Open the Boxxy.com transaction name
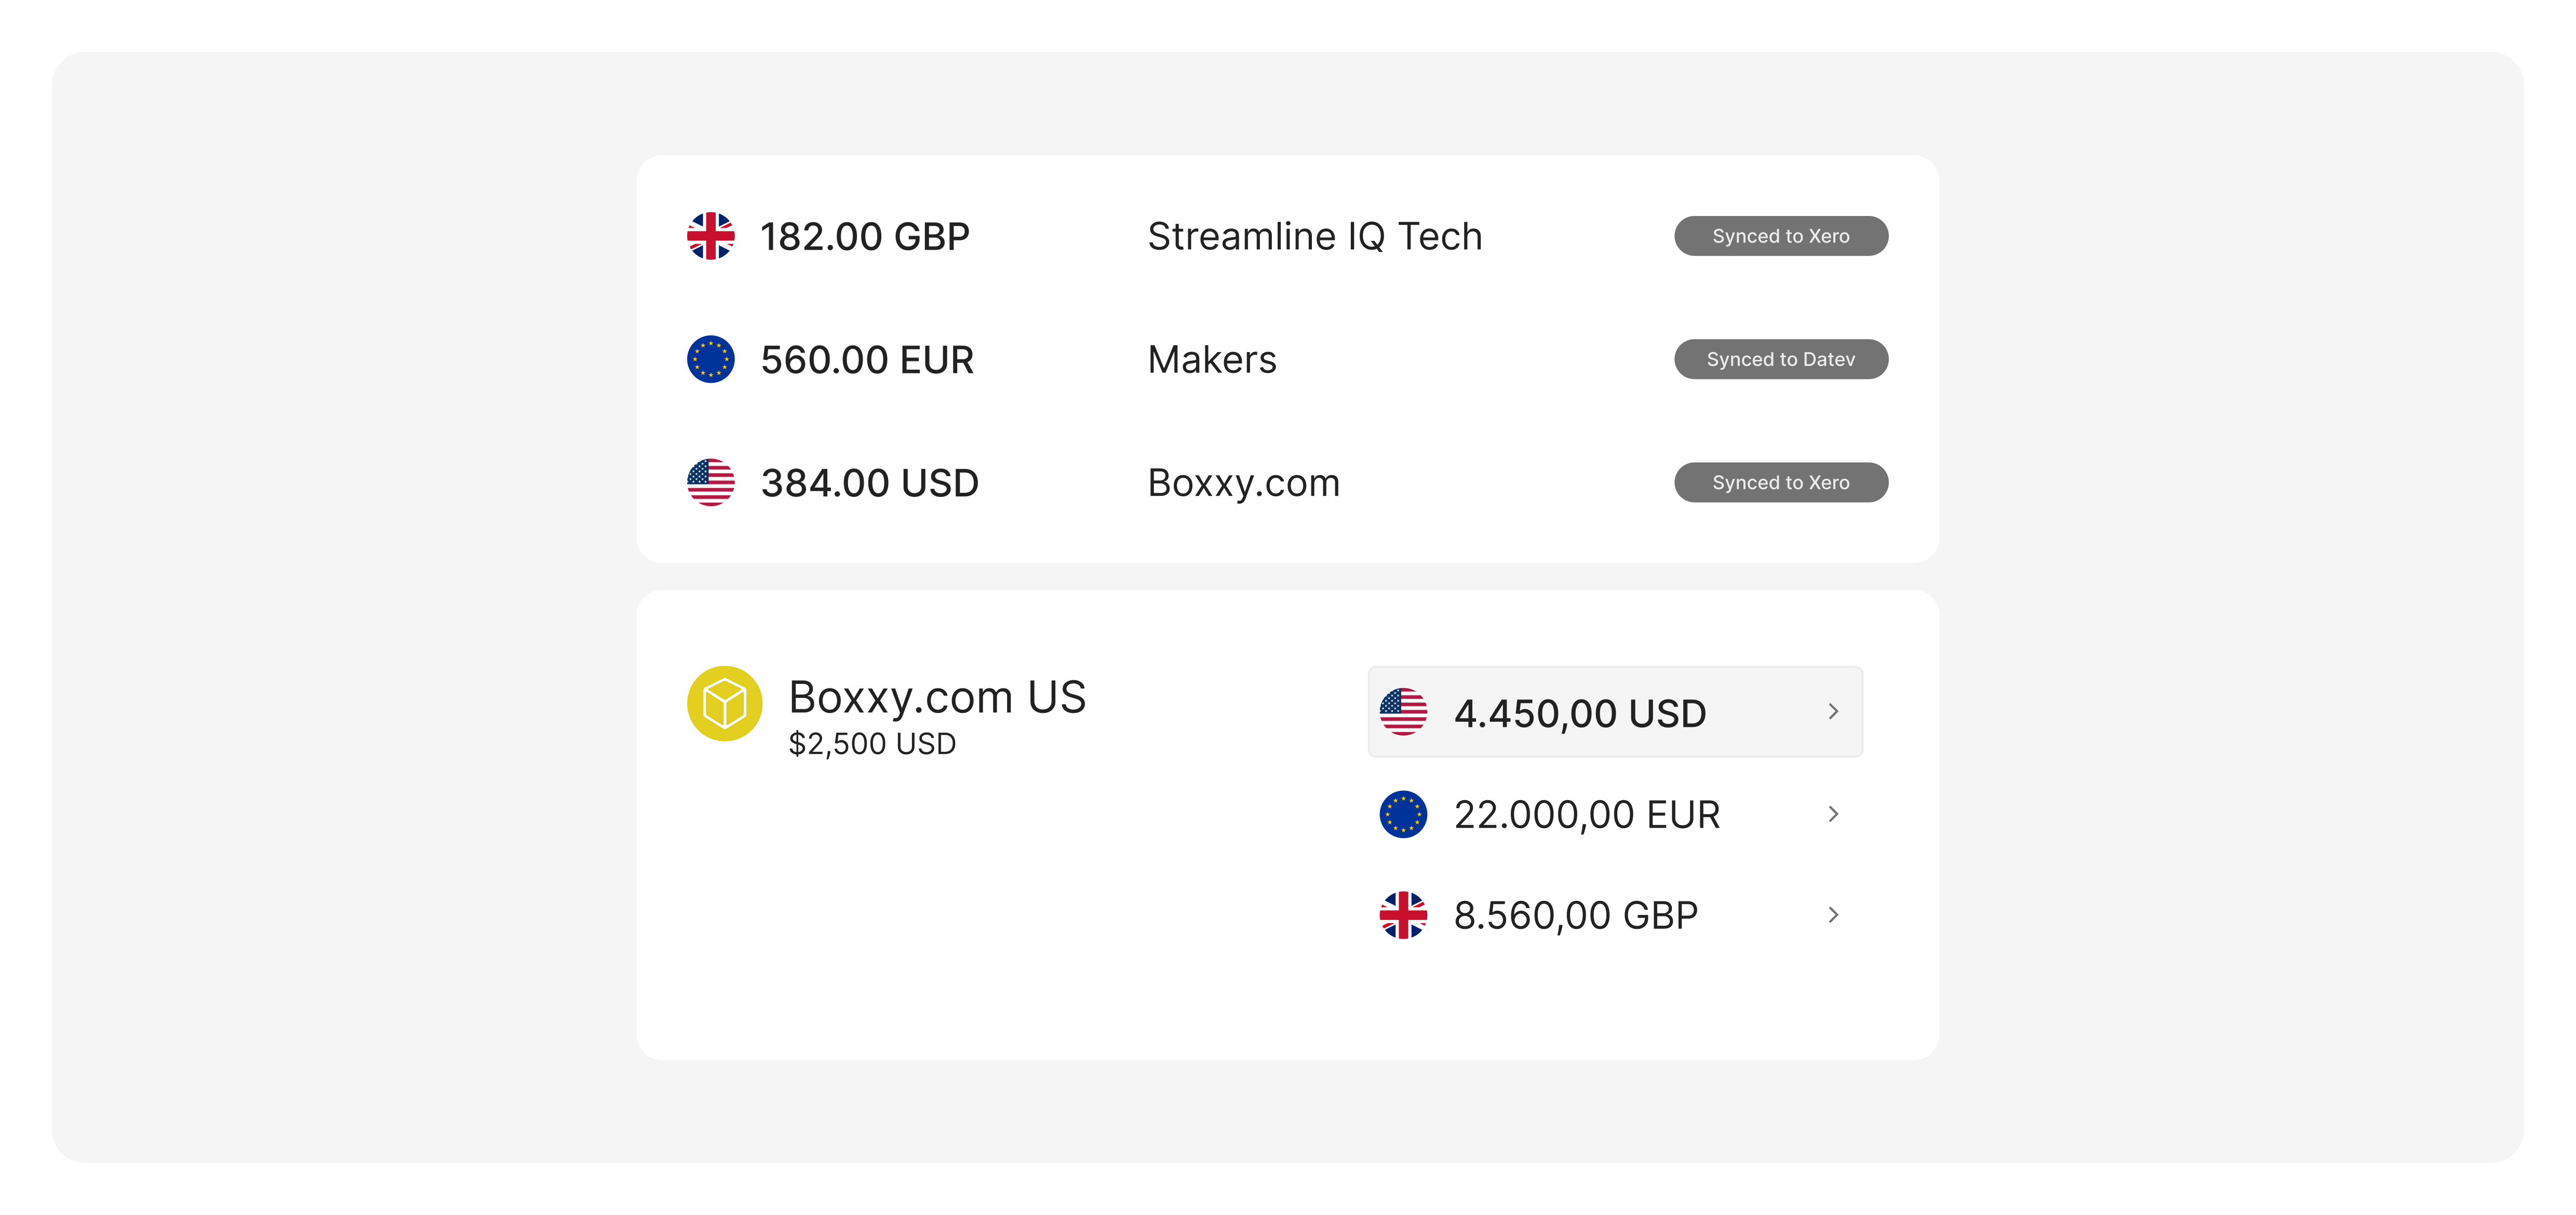Screen dimensions: 2576x1215 coord(1243,484)
